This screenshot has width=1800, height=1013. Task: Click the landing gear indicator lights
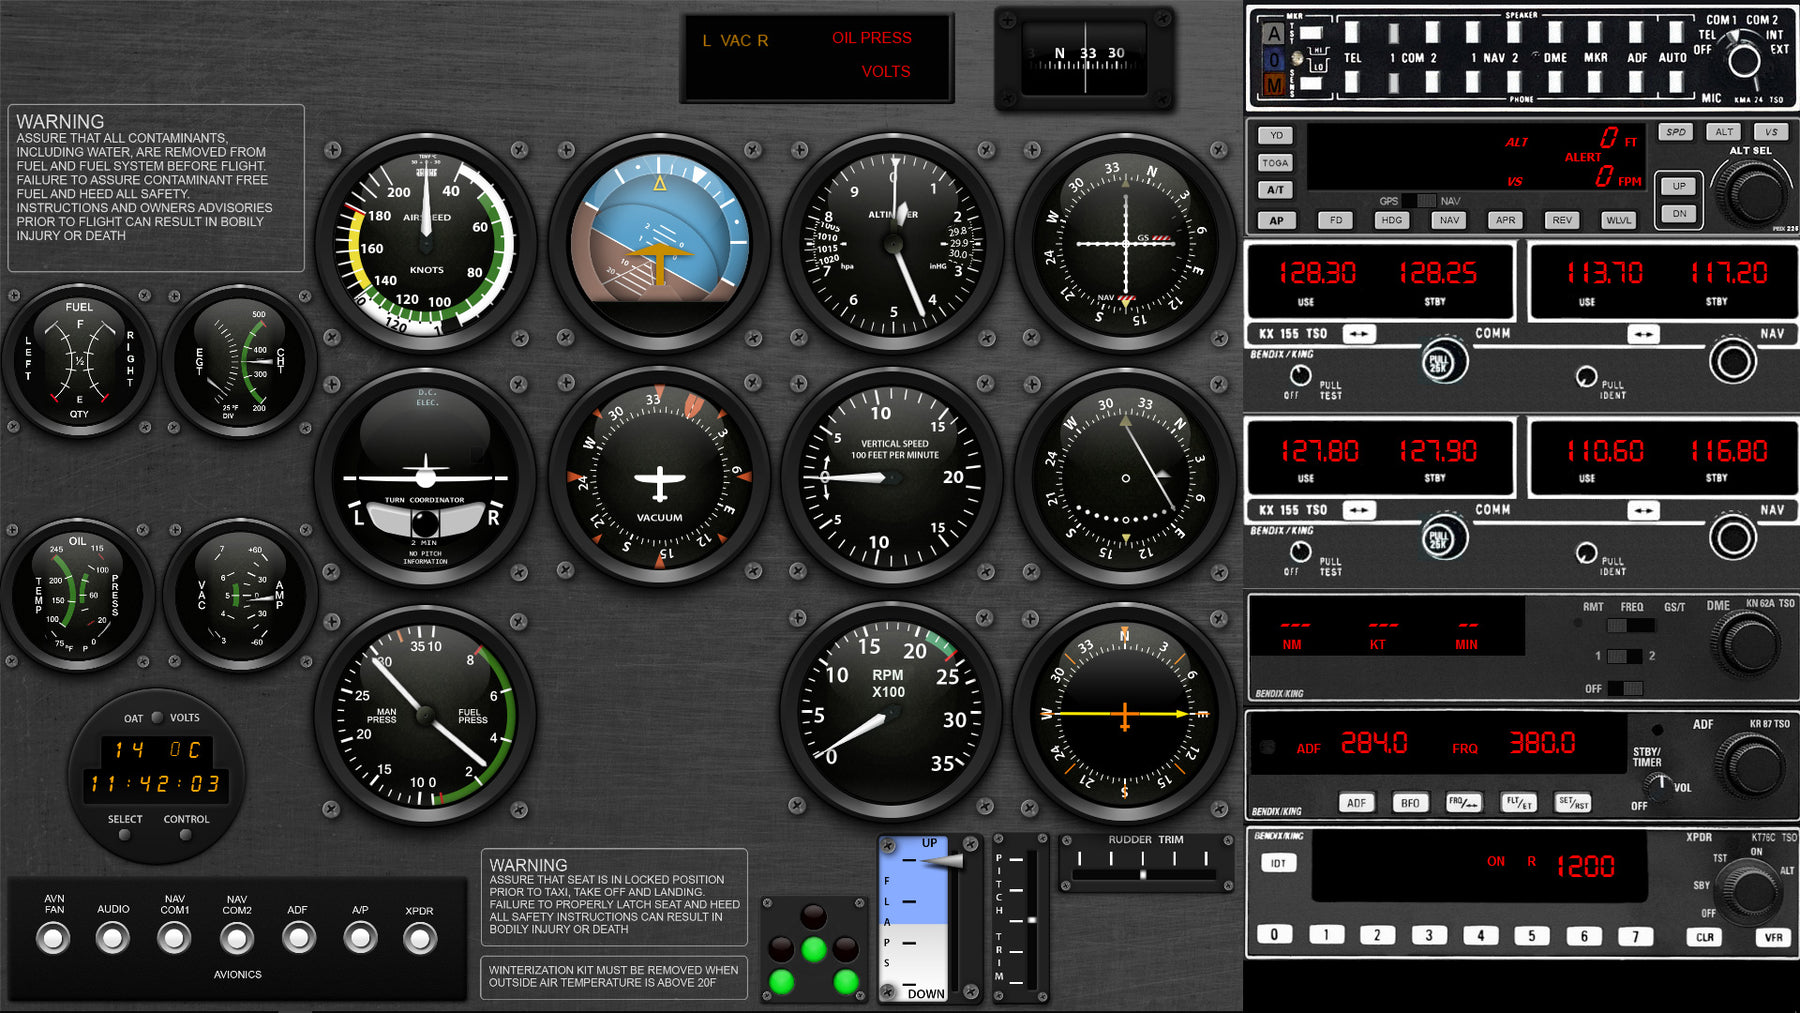tap(814, 950)
